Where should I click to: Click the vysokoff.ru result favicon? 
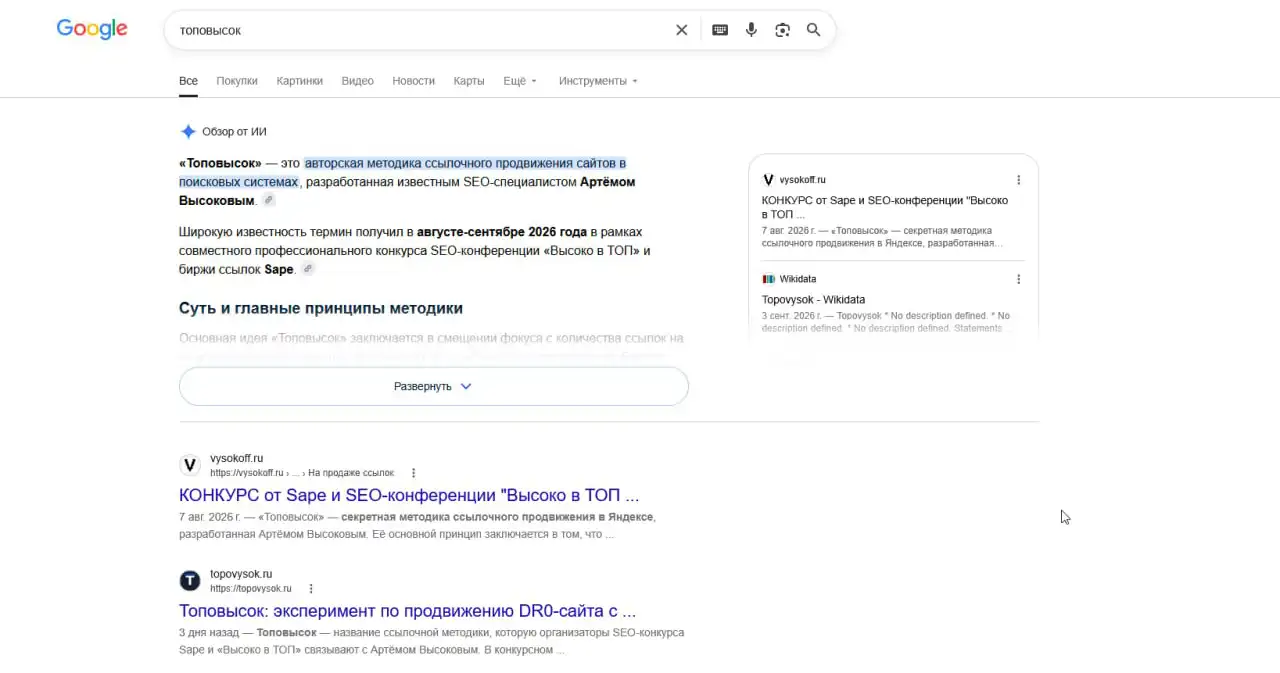click(x=190, y=465)
